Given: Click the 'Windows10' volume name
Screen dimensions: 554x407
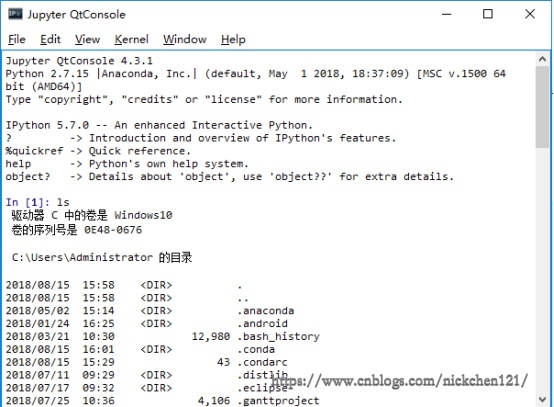Looking at the screenshot, I should coord(143,215).
